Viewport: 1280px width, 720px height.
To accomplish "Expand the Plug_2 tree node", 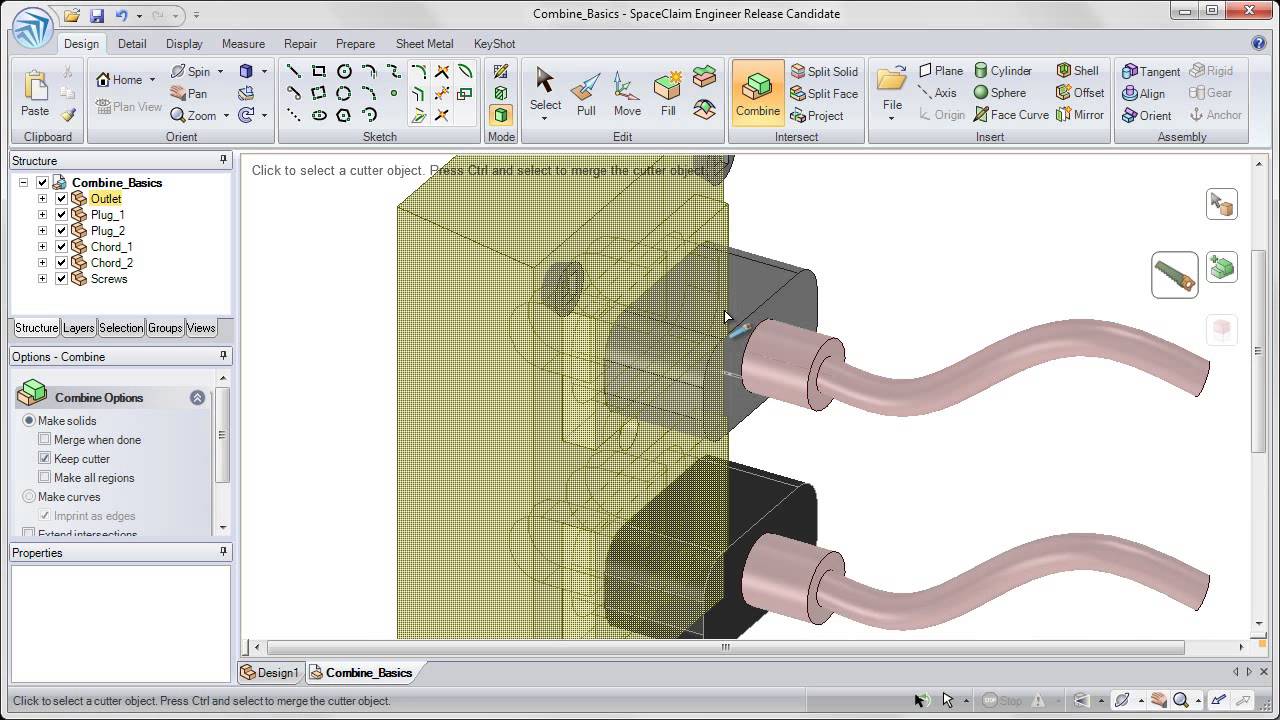I will [42, 231].
